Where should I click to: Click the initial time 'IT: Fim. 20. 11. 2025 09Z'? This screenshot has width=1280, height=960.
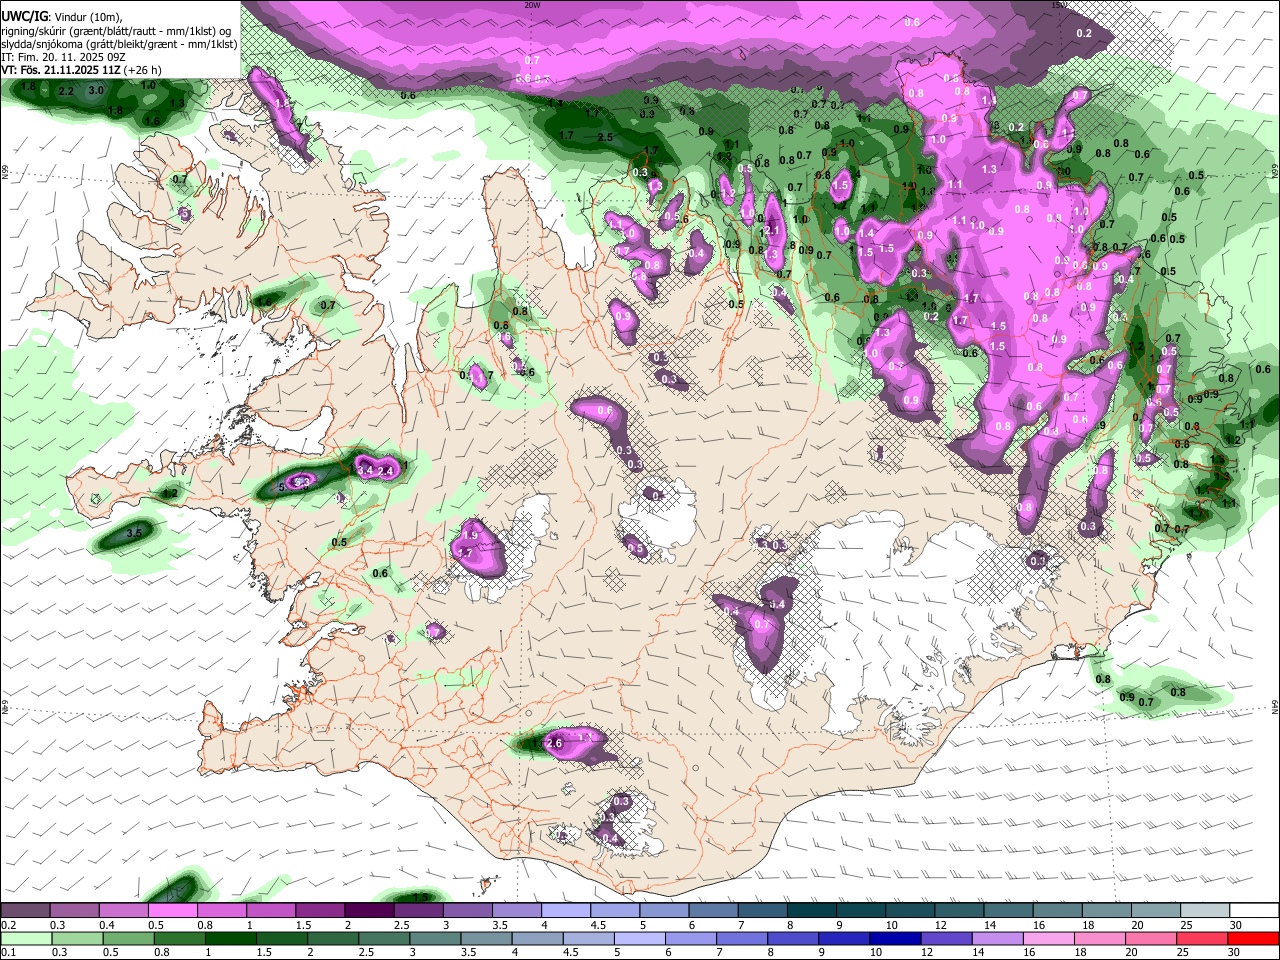[63, 57]
